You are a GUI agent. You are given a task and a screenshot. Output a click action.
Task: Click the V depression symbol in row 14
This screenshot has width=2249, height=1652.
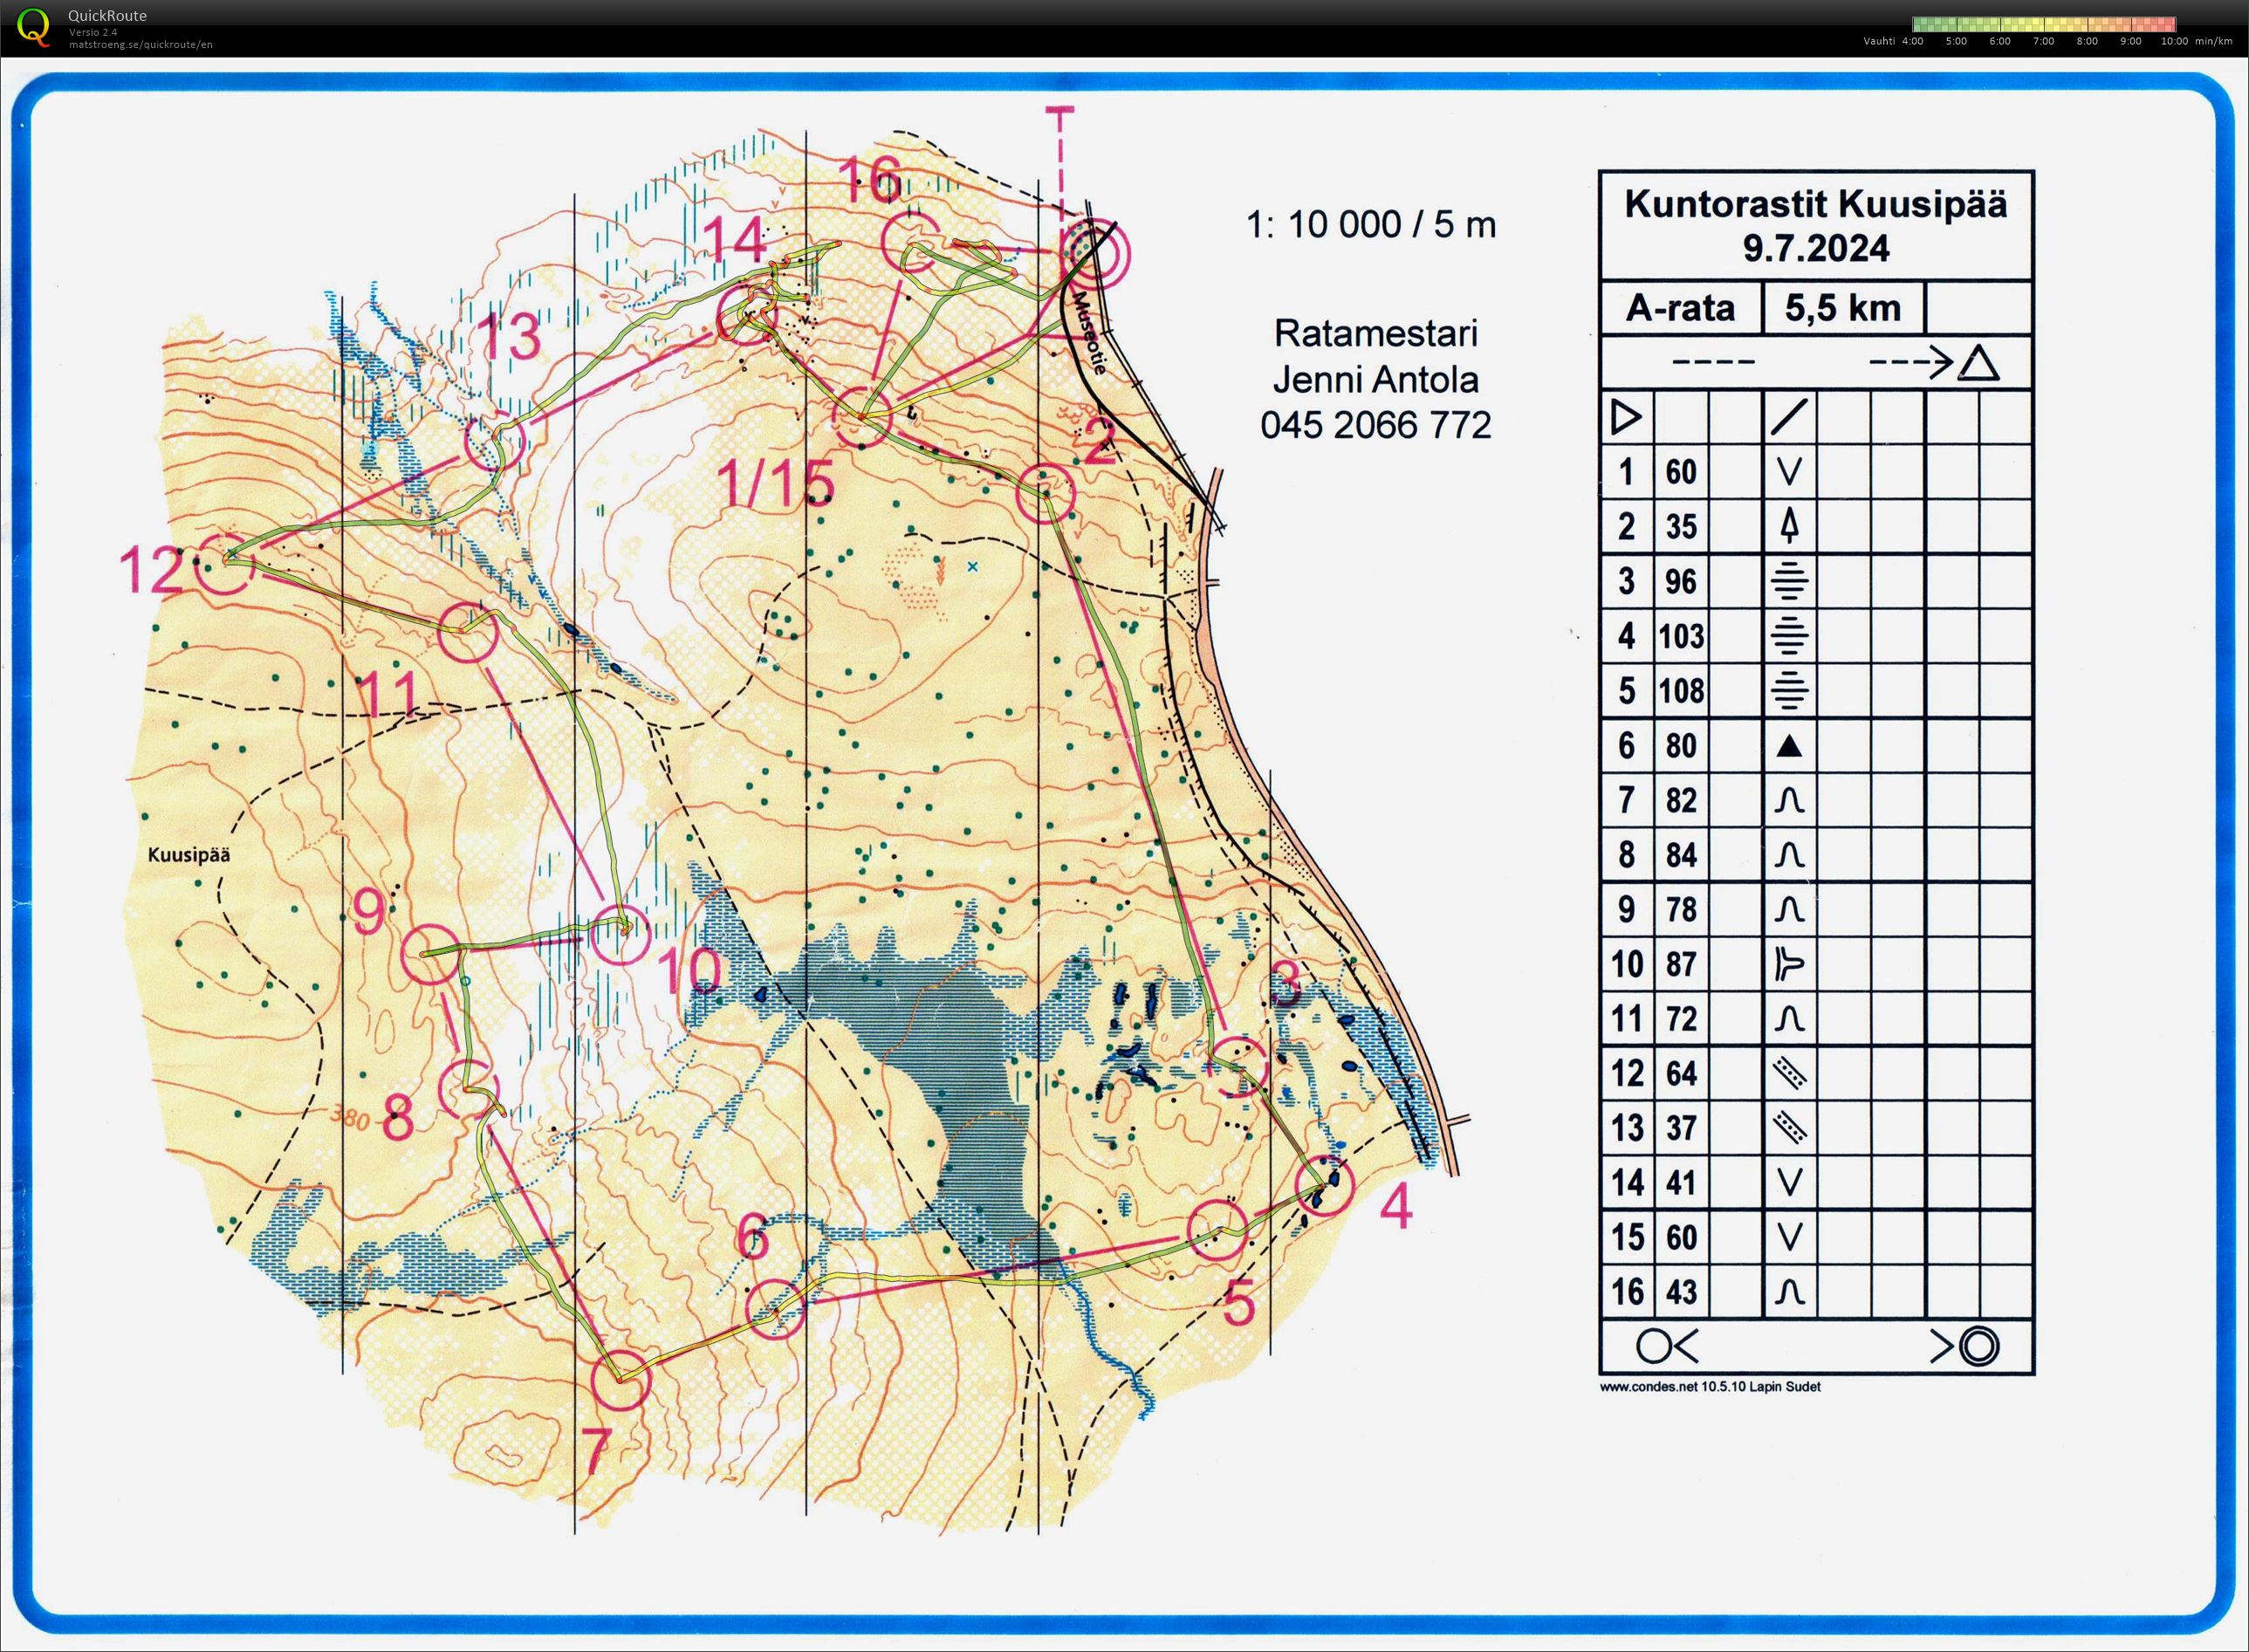[x=1789, y=1183]
